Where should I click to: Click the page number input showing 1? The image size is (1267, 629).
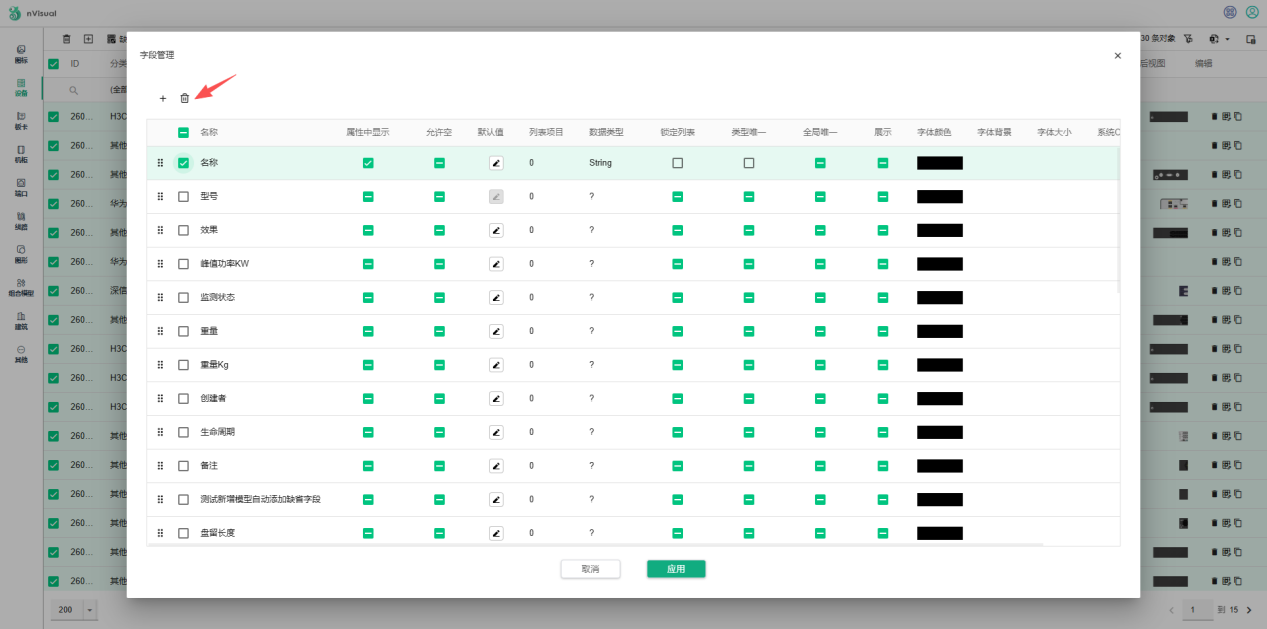coord(1196,610)
